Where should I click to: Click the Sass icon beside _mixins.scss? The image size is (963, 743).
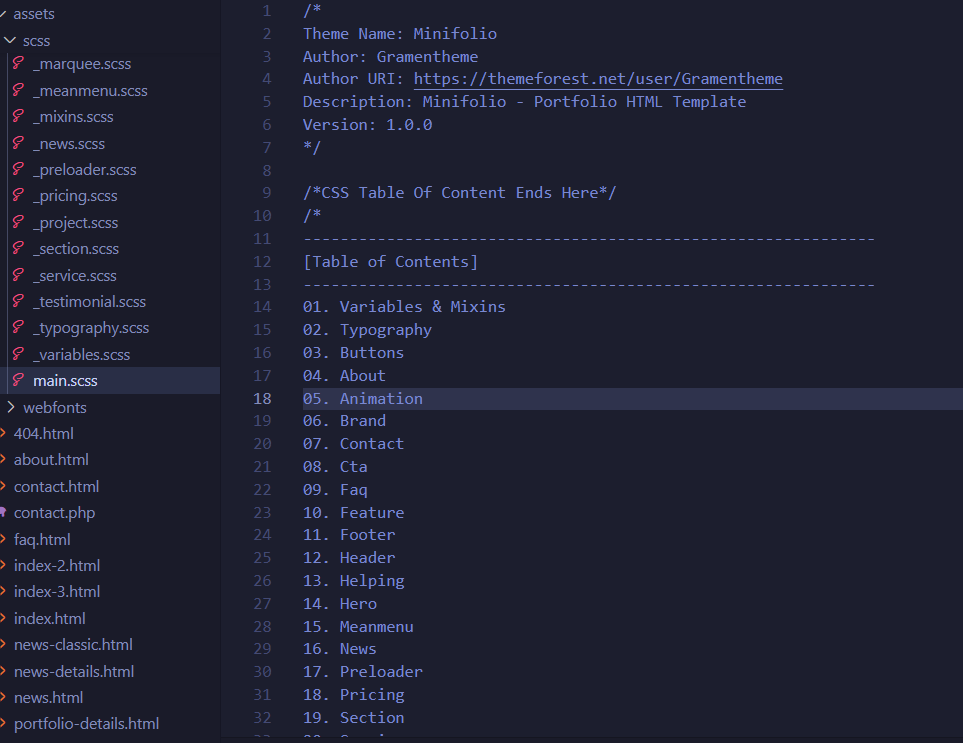click(18, 116)
